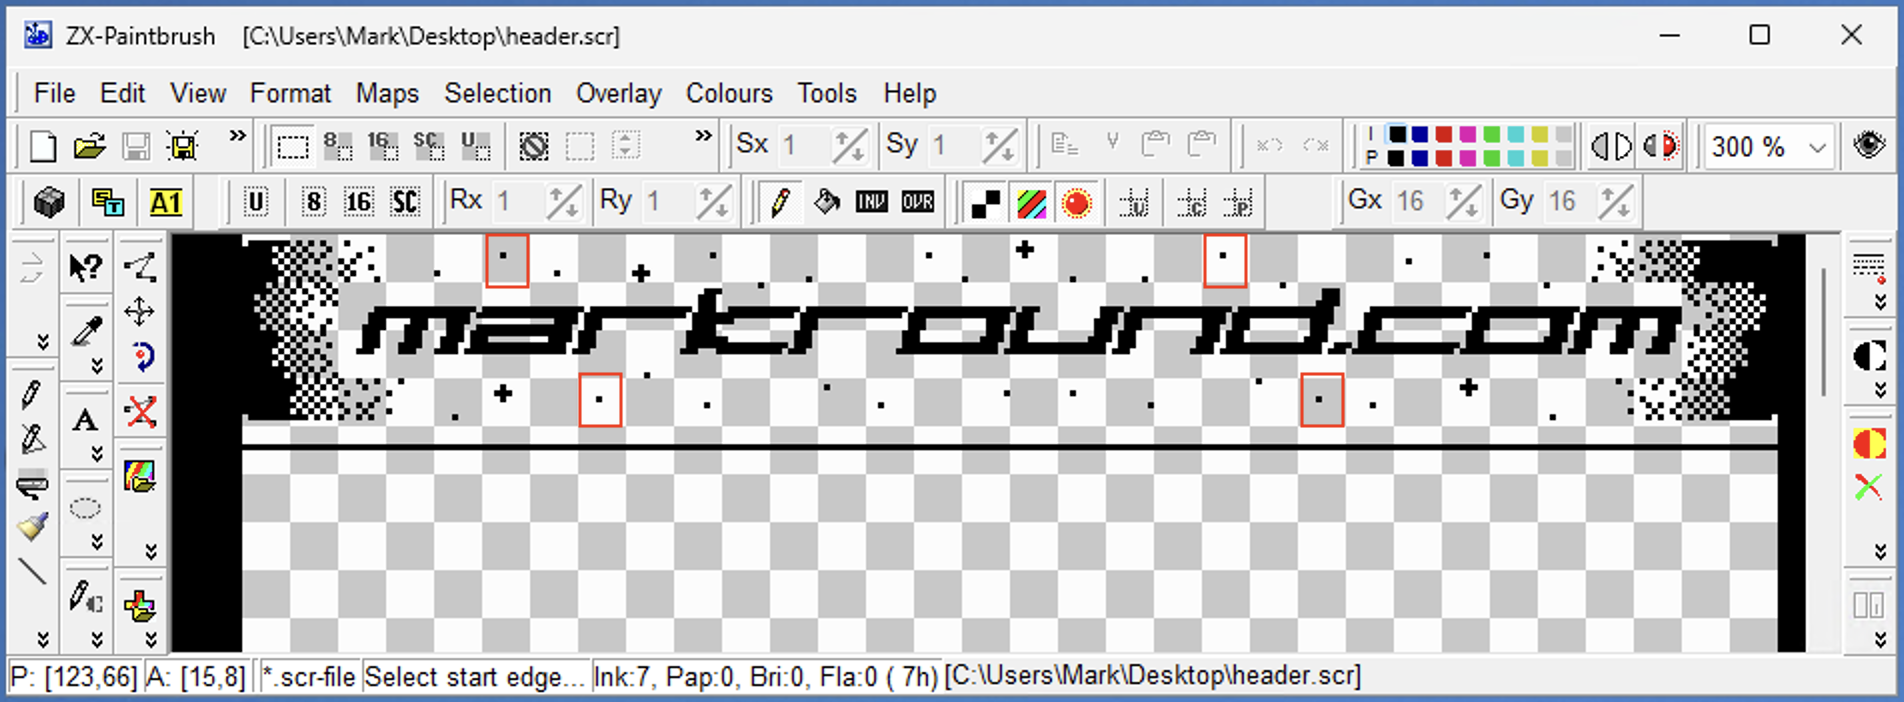This screenshot has width=1904, height=702.
Task: Expand hidden file toolbar buttons chevron
Action: pos(237,136)
